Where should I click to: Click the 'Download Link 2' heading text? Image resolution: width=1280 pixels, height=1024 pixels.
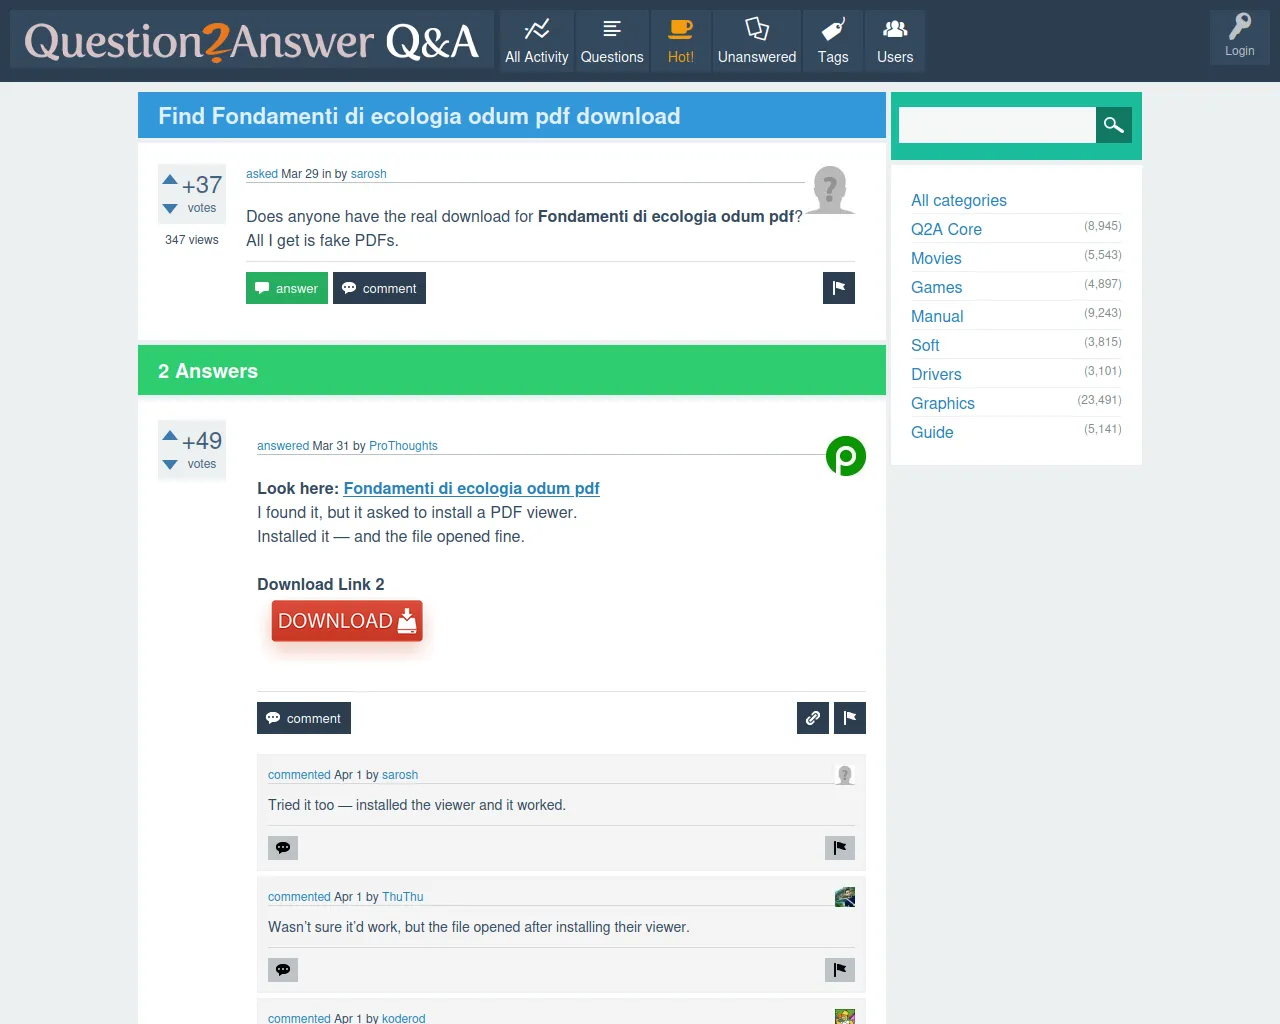pos(321,584)
